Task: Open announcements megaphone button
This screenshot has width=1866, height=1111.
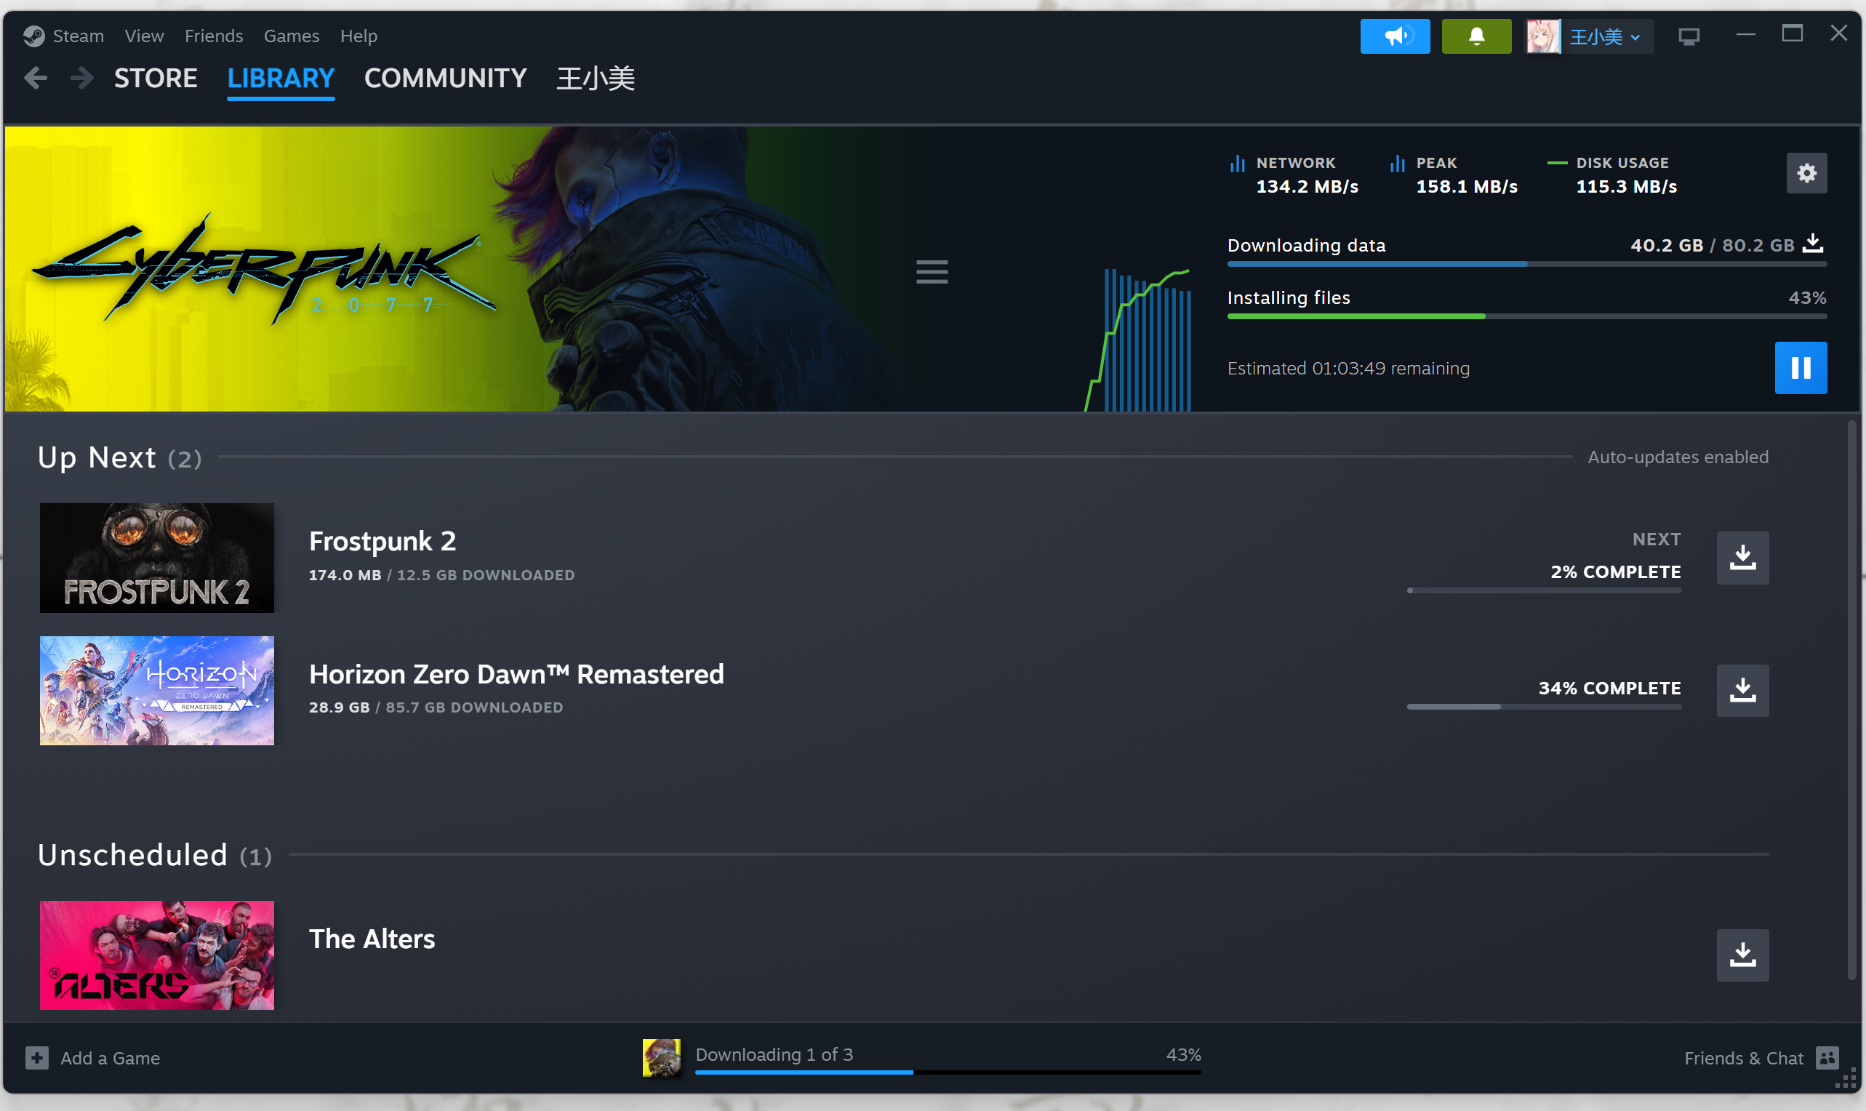Action: point(1395,37)
